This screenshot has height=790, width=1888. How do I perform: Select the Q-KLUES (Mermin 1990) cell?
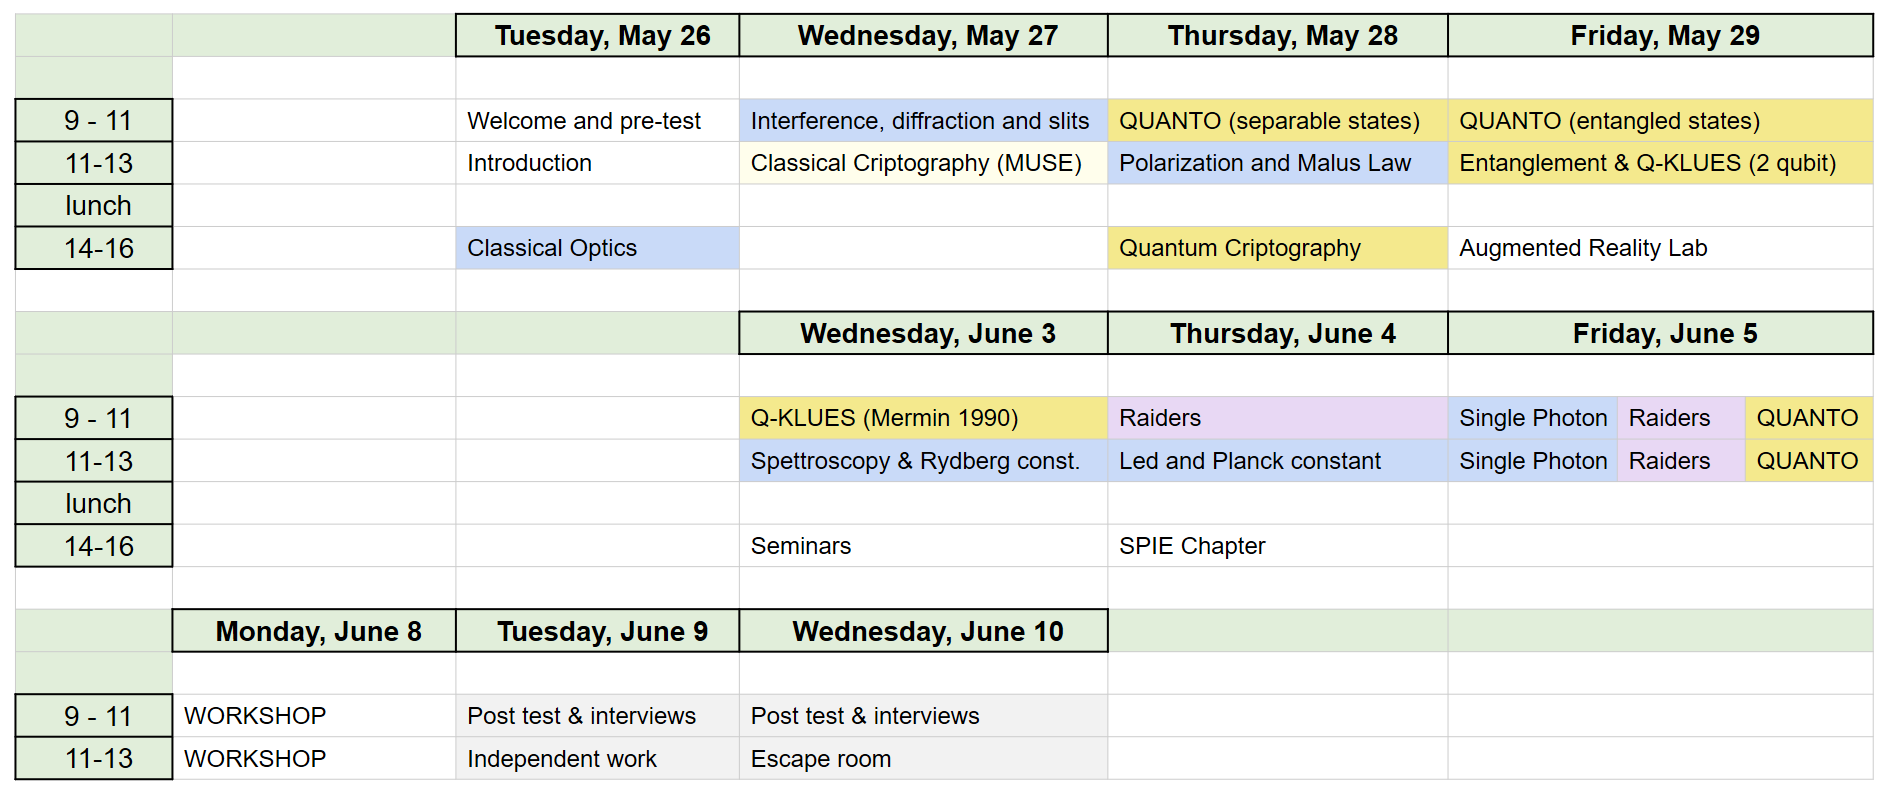point(923,418)
